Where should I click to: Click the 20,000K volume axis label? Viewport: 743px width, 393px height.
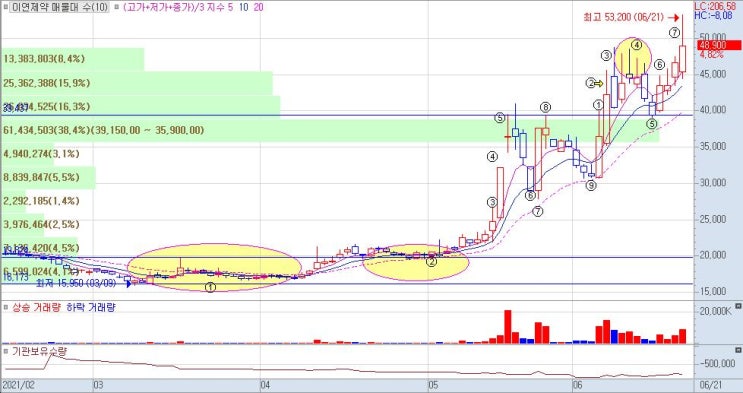[715, 311]
